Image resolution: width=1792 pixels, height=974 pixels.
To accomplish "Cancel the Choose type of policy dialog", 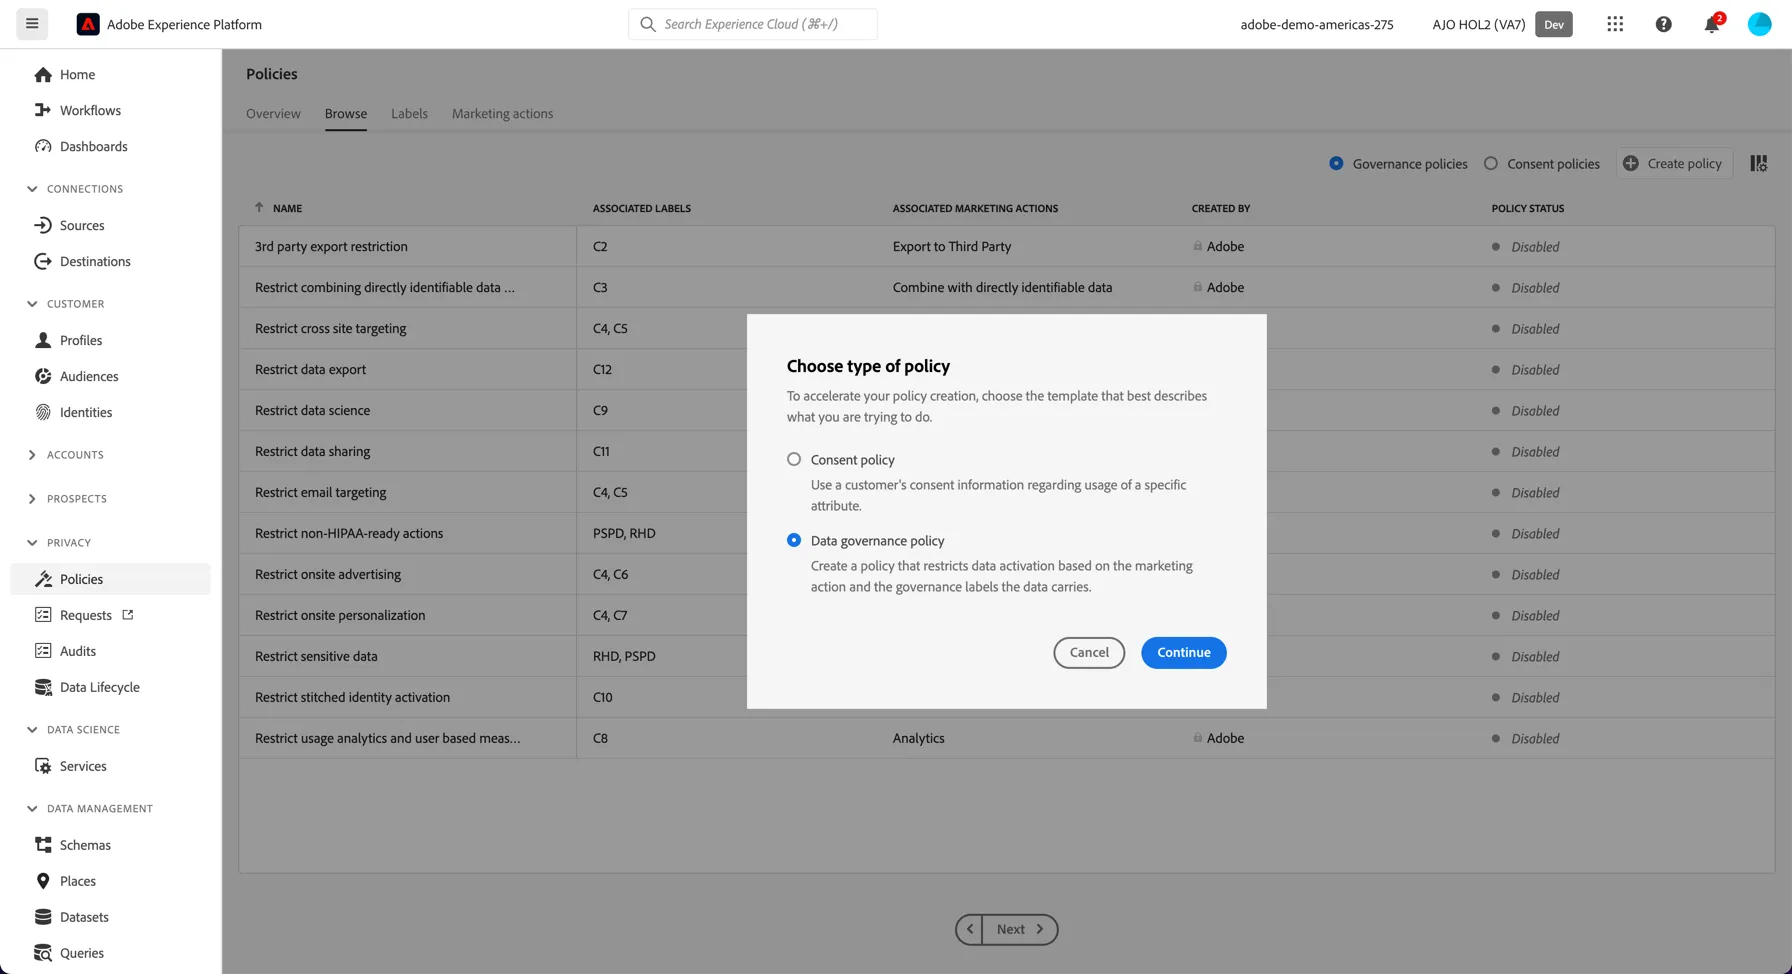I will pos(1089,653).
